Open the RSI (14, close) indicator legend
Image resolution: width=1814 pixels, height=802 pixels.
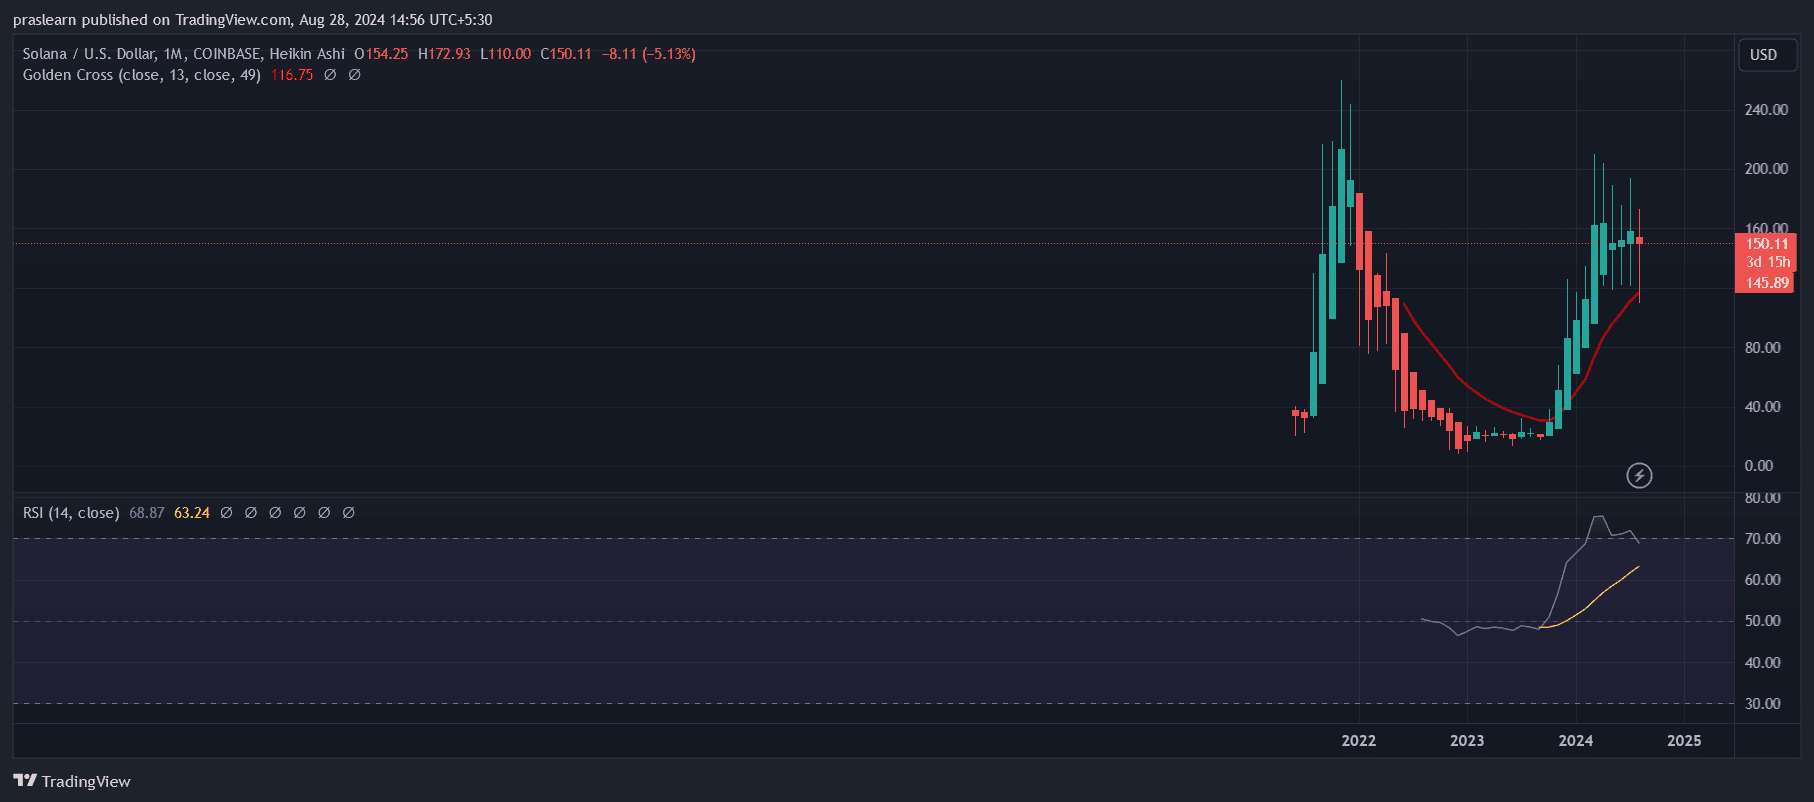pos(71,513)
